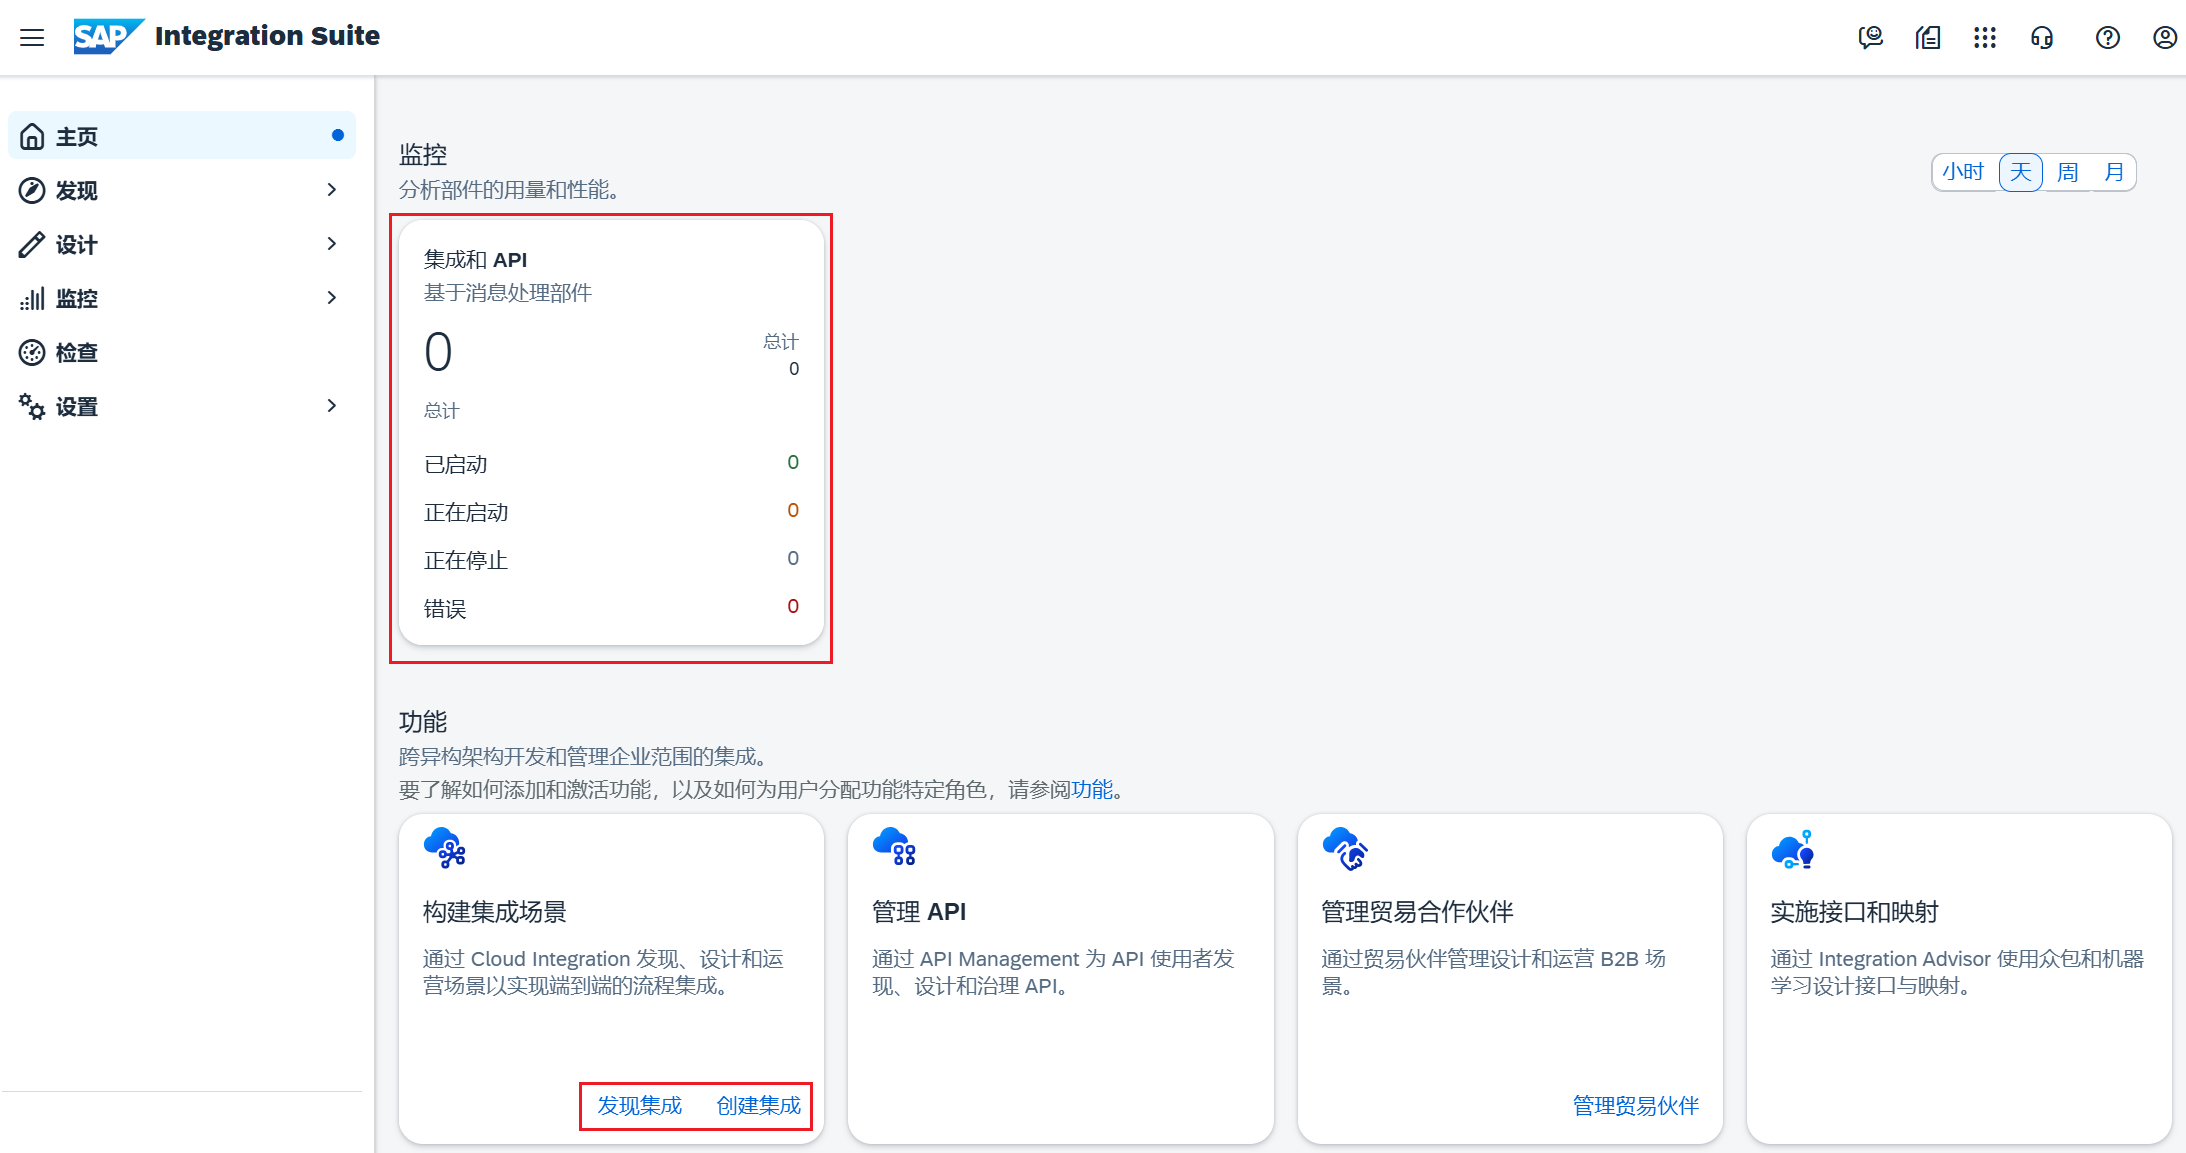Image resolution: width=2186 pixels, height=1153 pixels.
Task: Open the 管理贸易伙伴 link
Action: 1635,1106
